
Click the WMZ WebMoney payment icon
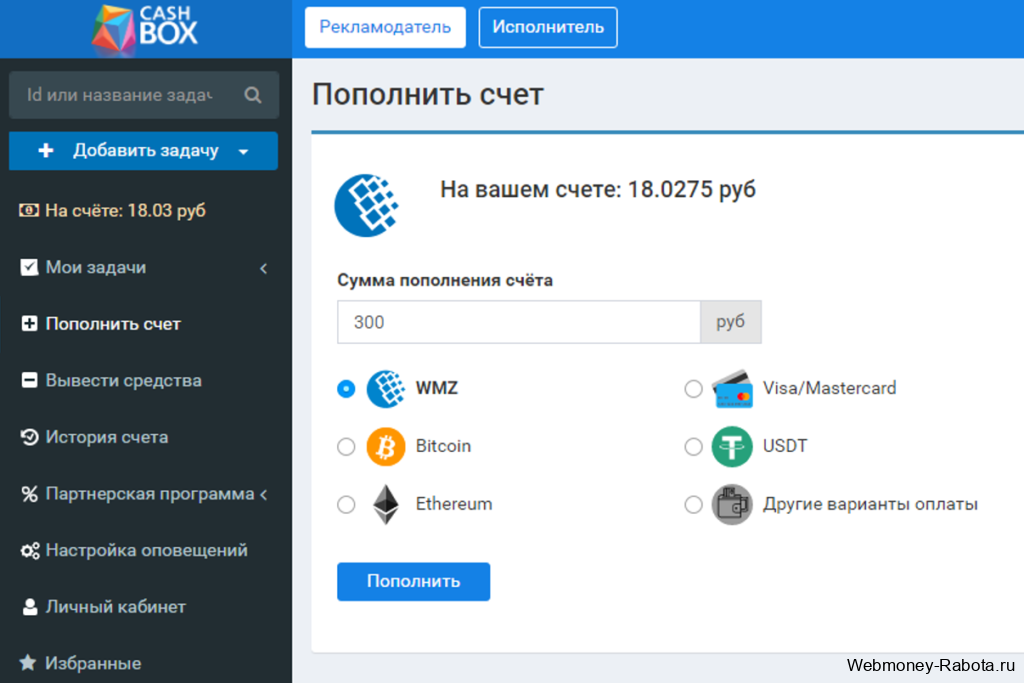[x=386, y=389]
